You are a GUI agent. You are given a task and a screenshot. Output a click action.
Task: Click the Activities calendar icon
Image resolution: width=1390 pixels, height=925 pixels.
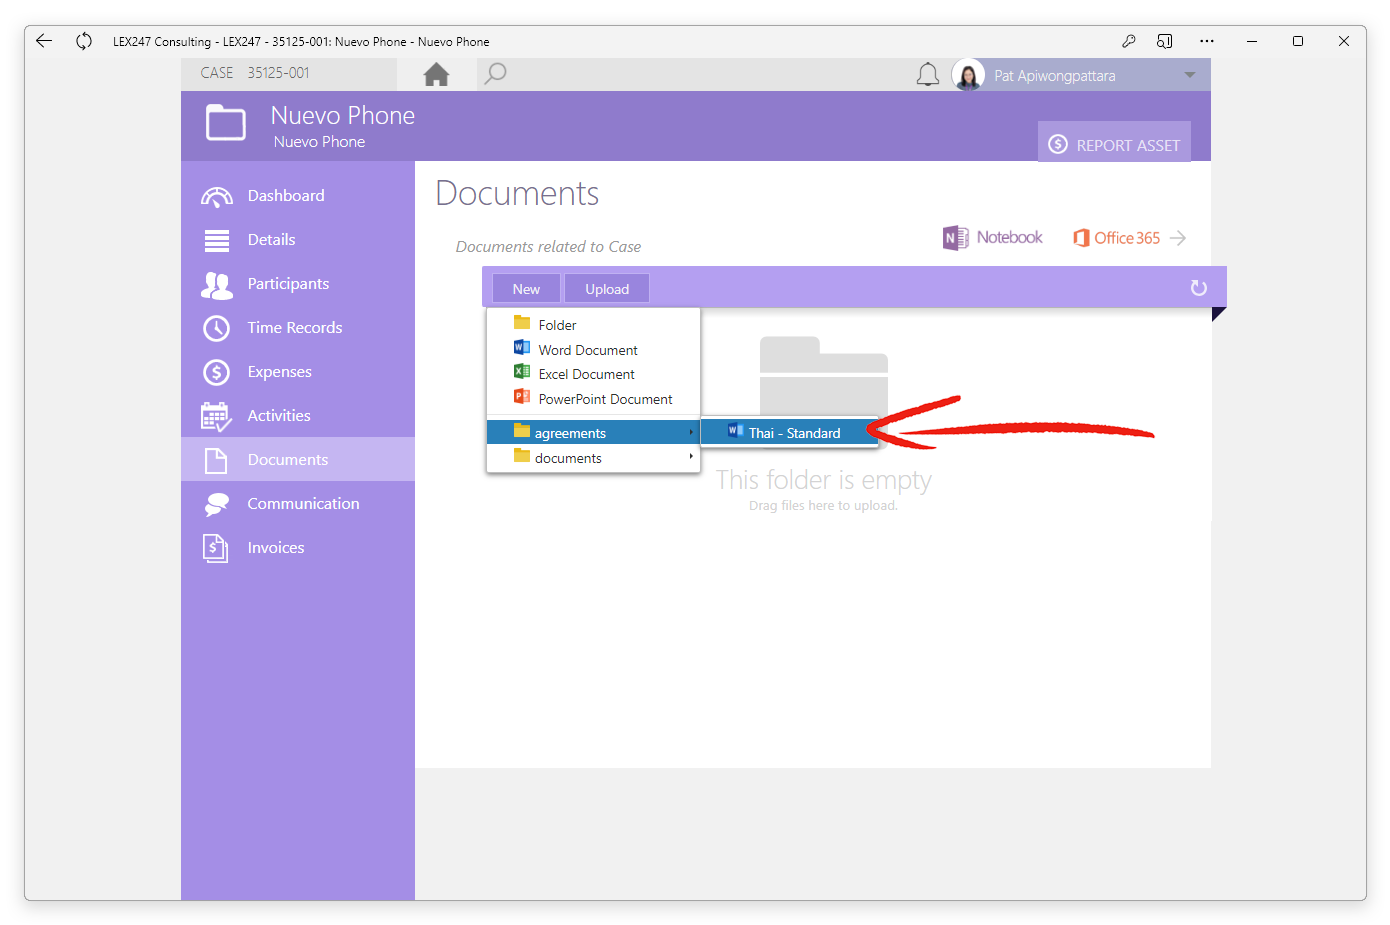(217, 416)
